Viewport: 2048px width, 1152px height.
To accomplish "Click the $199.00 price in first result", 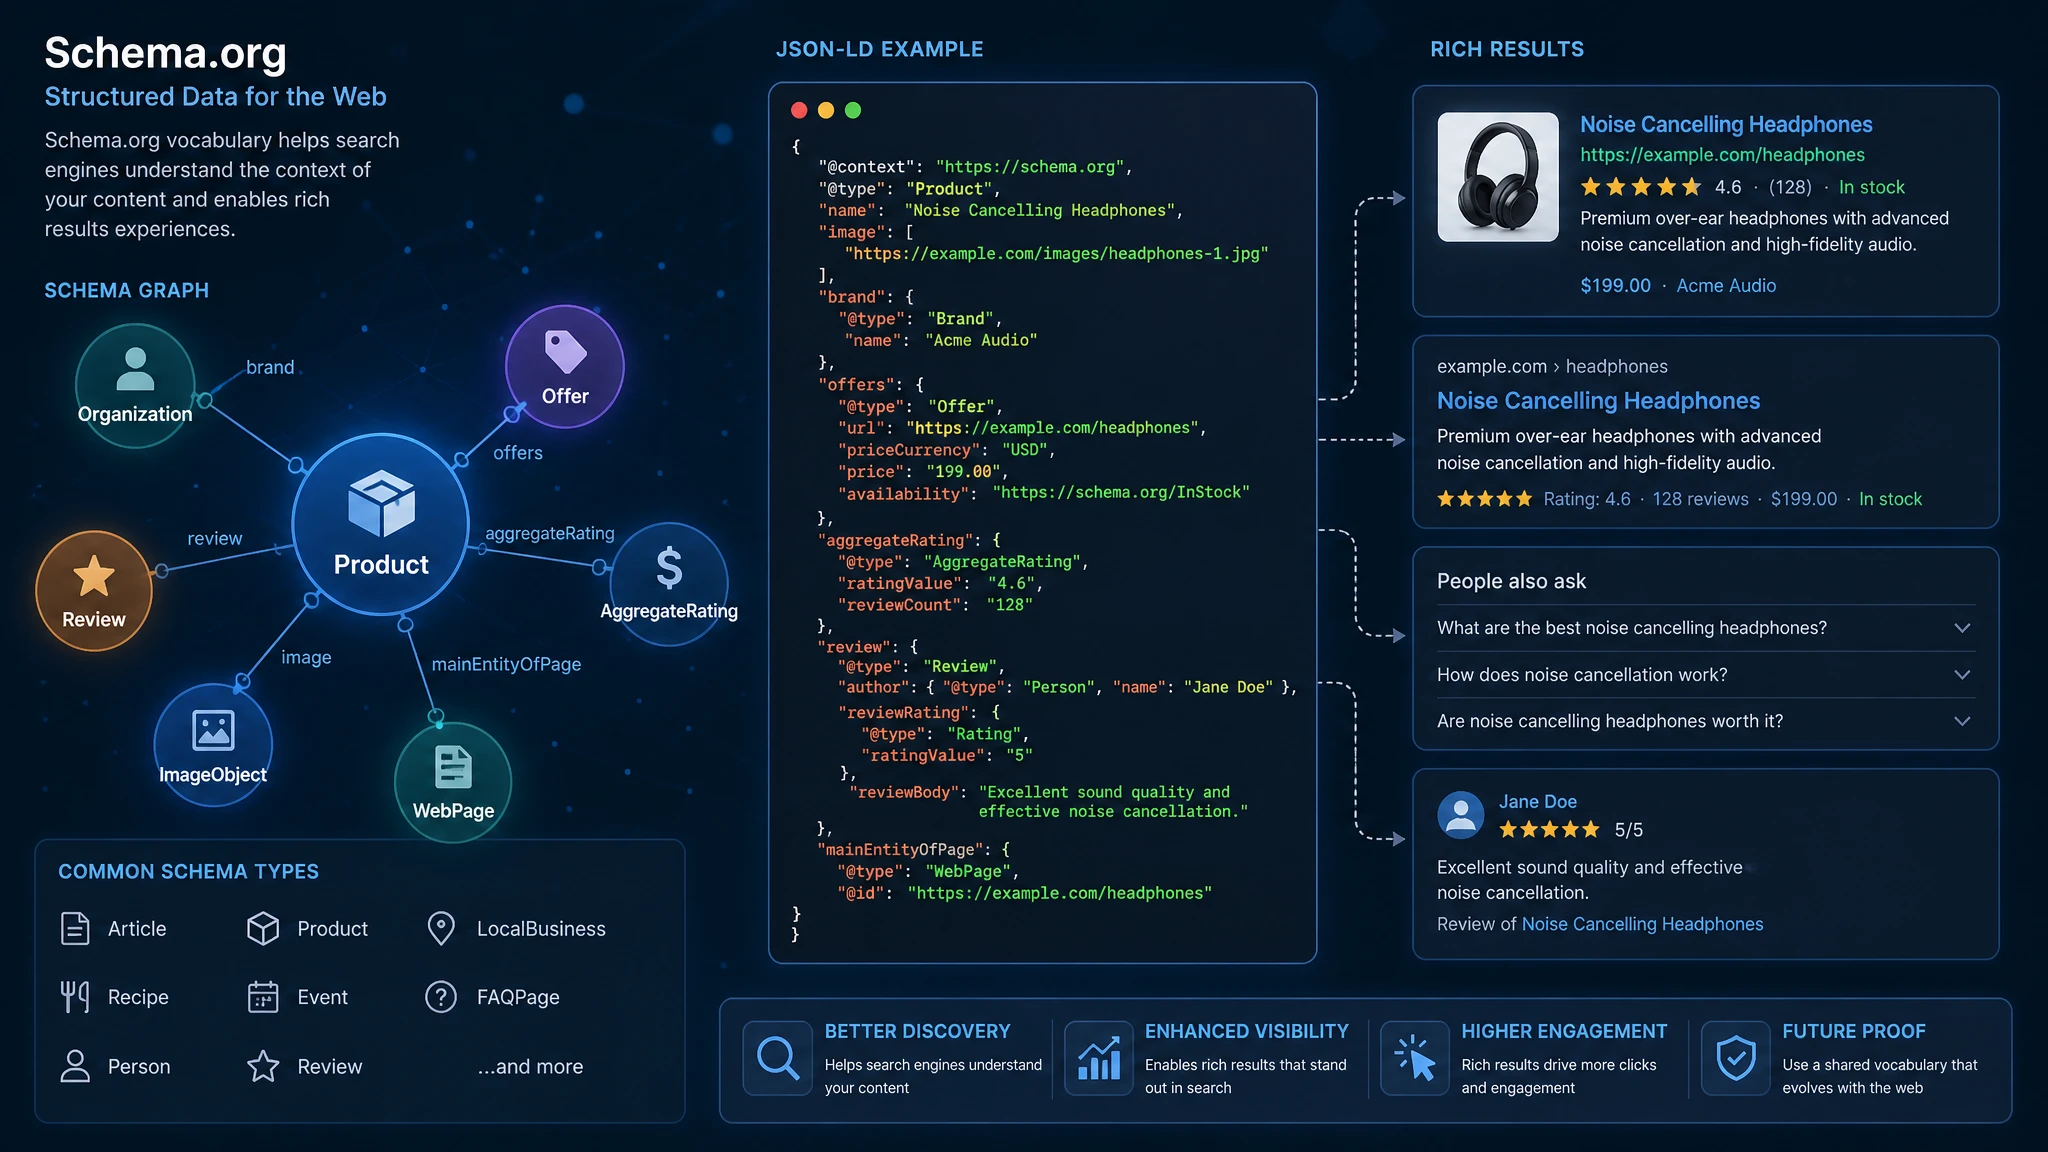I will tap(1615, 286).
